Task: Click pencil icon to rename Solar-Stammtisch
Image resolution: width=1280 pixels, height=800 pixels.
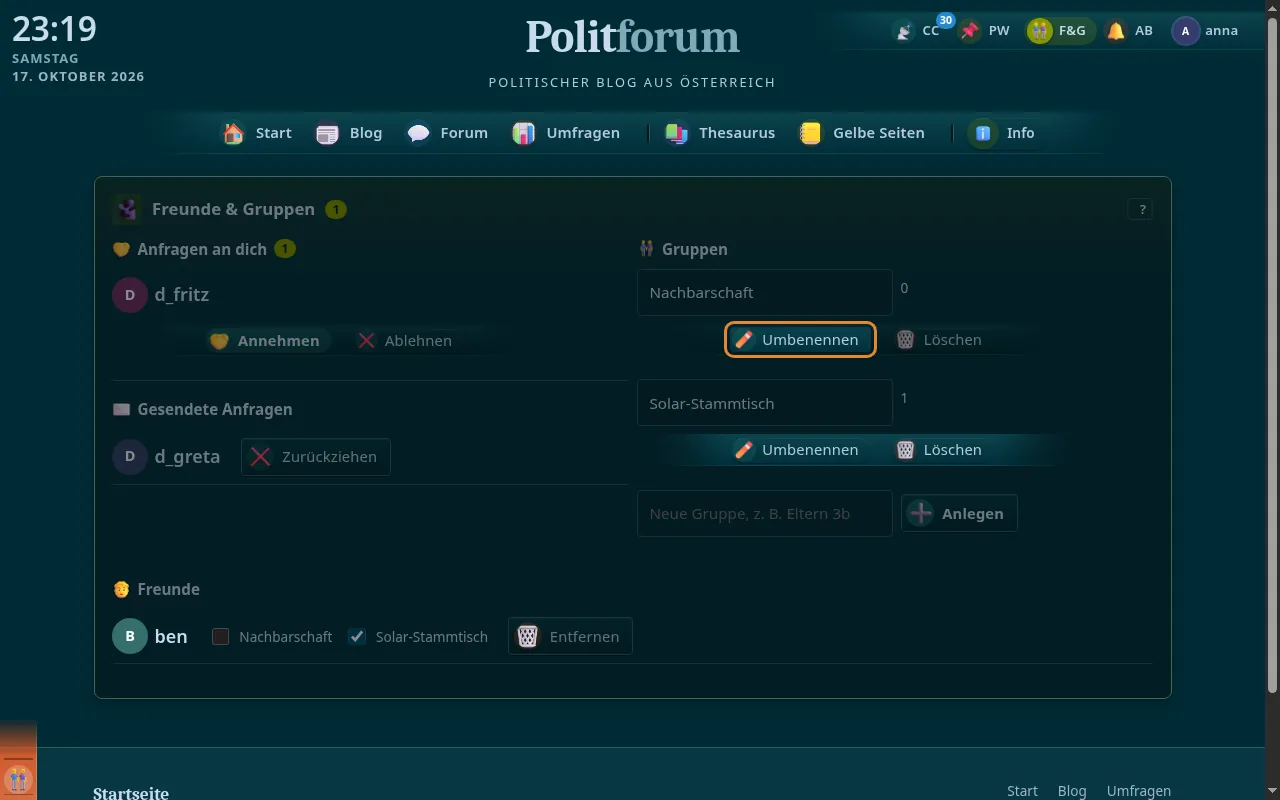Action: click(x=744, y=450)
